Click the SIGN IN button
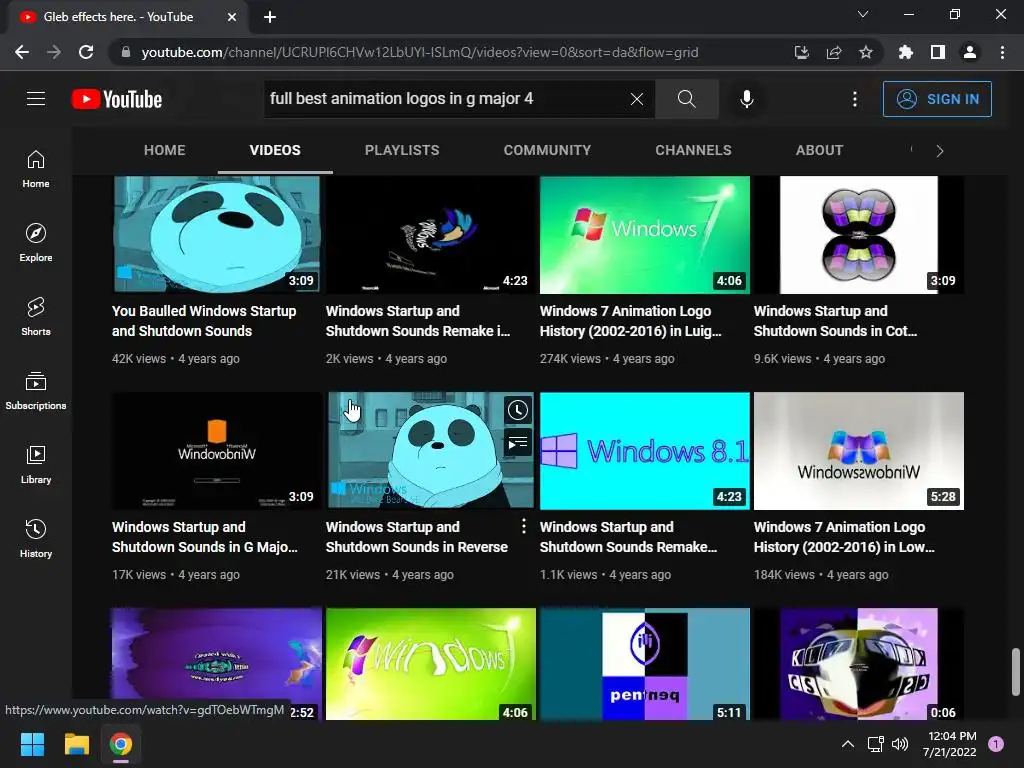 (937, 99)
